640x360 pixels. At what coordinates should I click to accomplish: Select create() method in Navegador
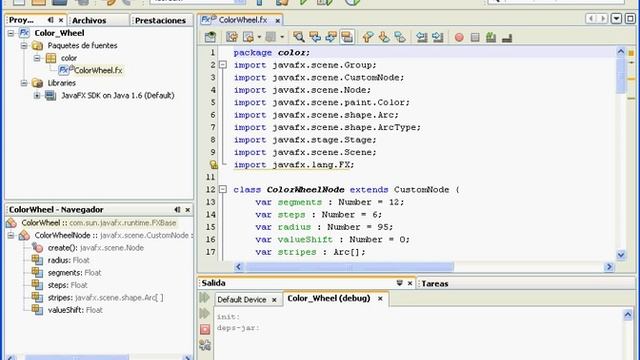[88, 248]
